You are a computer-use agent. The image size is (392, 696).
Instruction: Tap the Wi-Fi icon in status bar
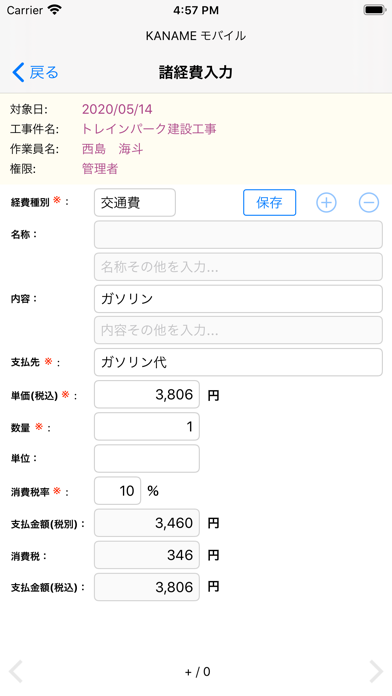(x=55, y=10)
